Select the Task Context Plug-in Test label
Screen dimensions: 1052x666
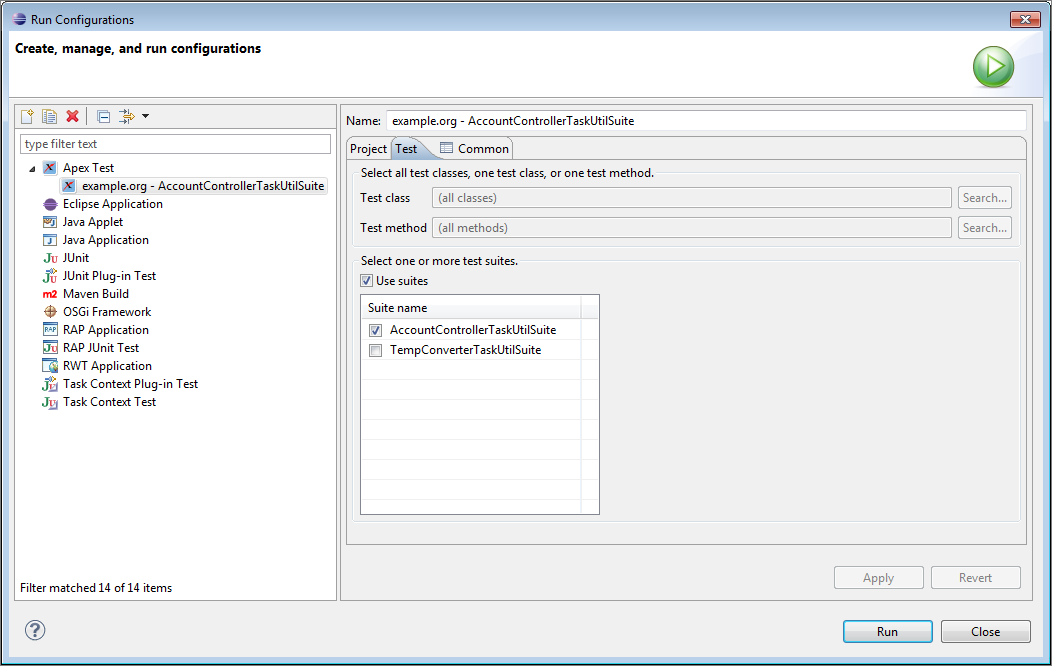click(131, 384)
